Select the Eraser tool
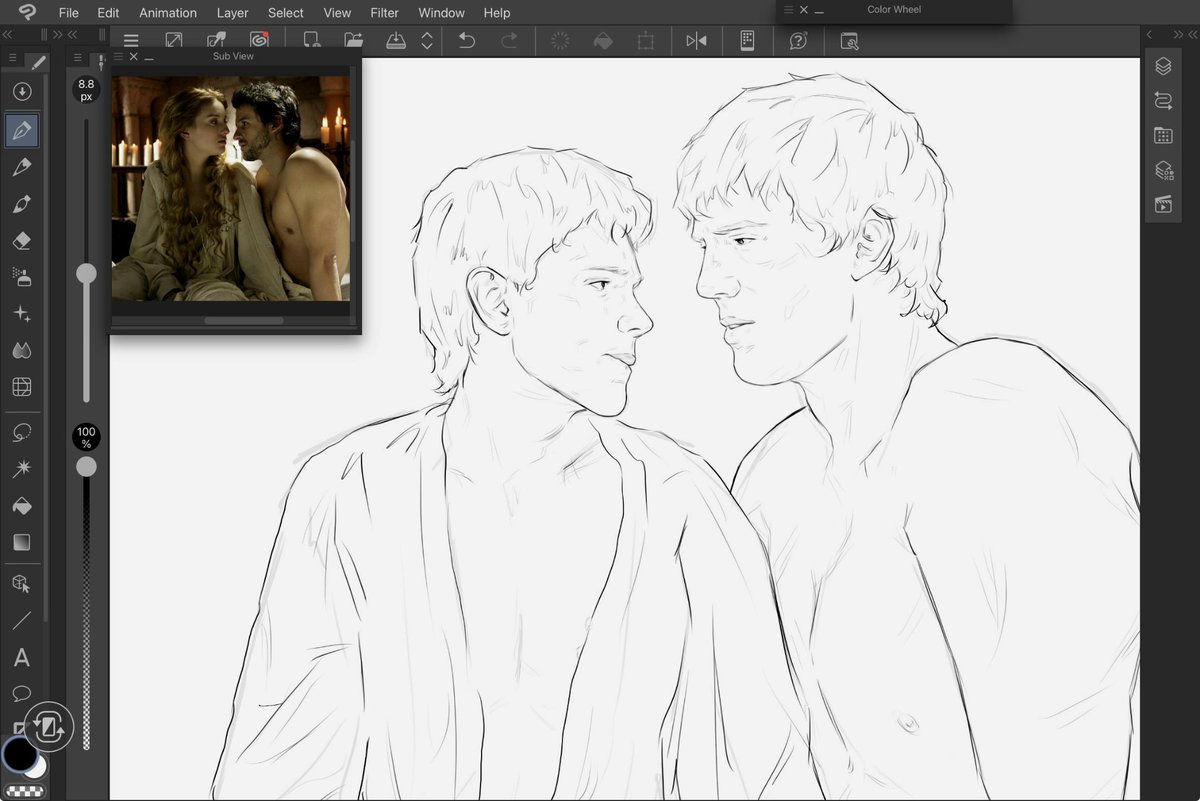Image resolution: width=1200 pixels, height=801 pixels. pyautogui.click(x=21, y=241)
